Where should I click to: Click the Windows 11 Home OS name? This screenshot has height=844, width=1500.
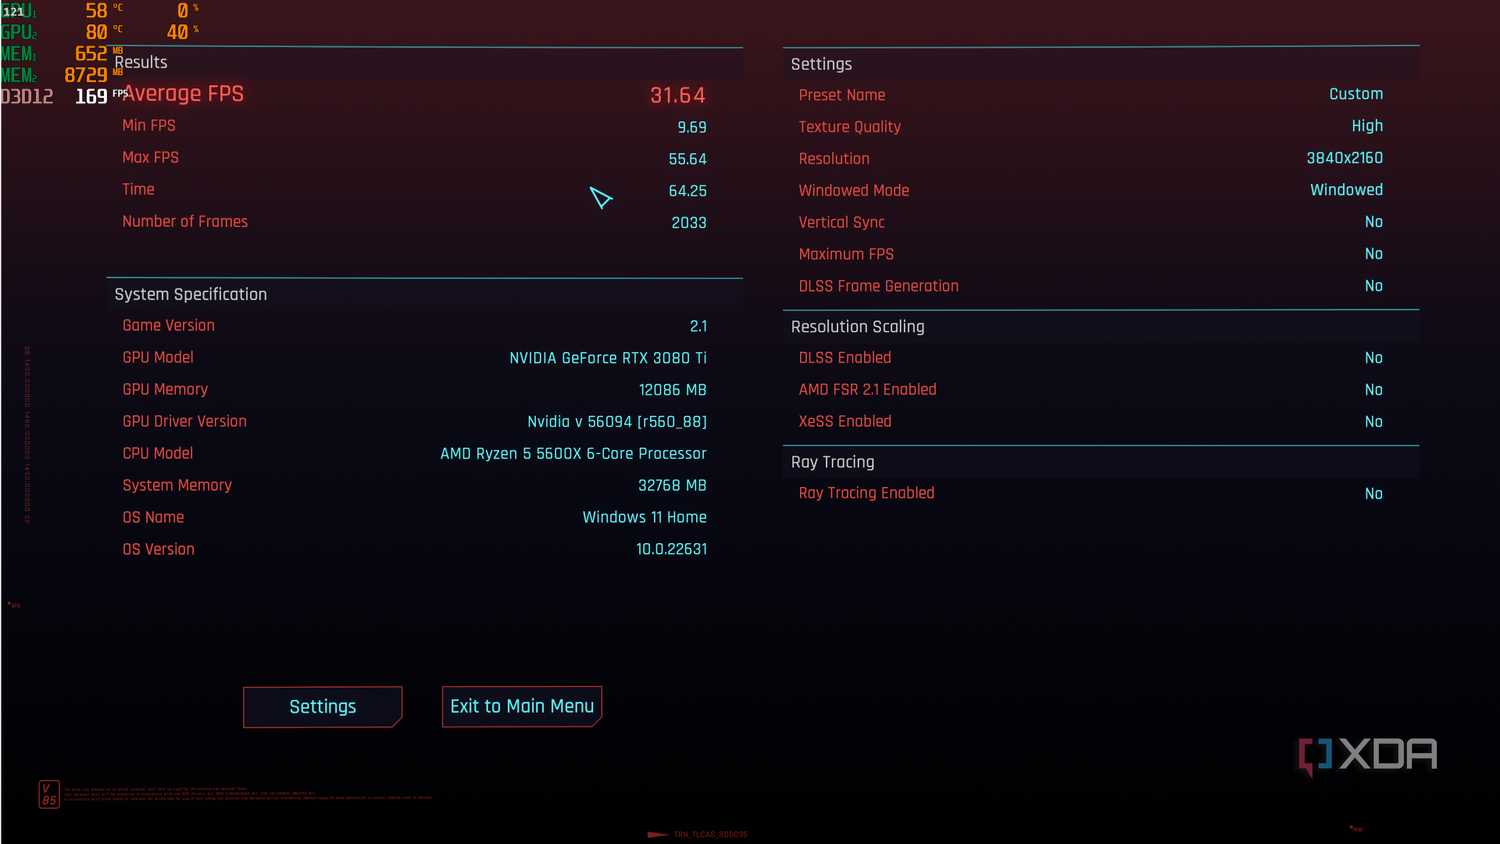[x=645, y=518]
